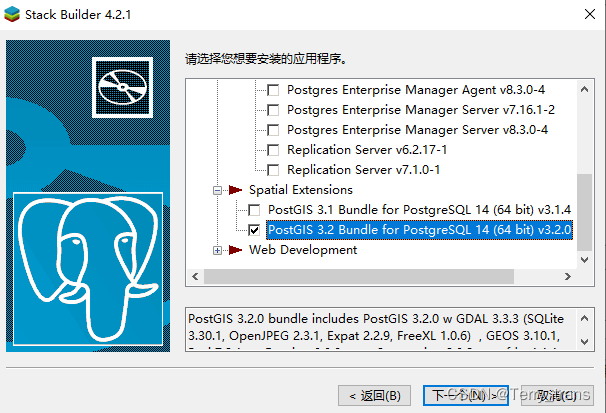Viewport: 606px width, 413px height.
Task: Select Replication Server v7.1.0-1 text
Action: pos(364,170)
